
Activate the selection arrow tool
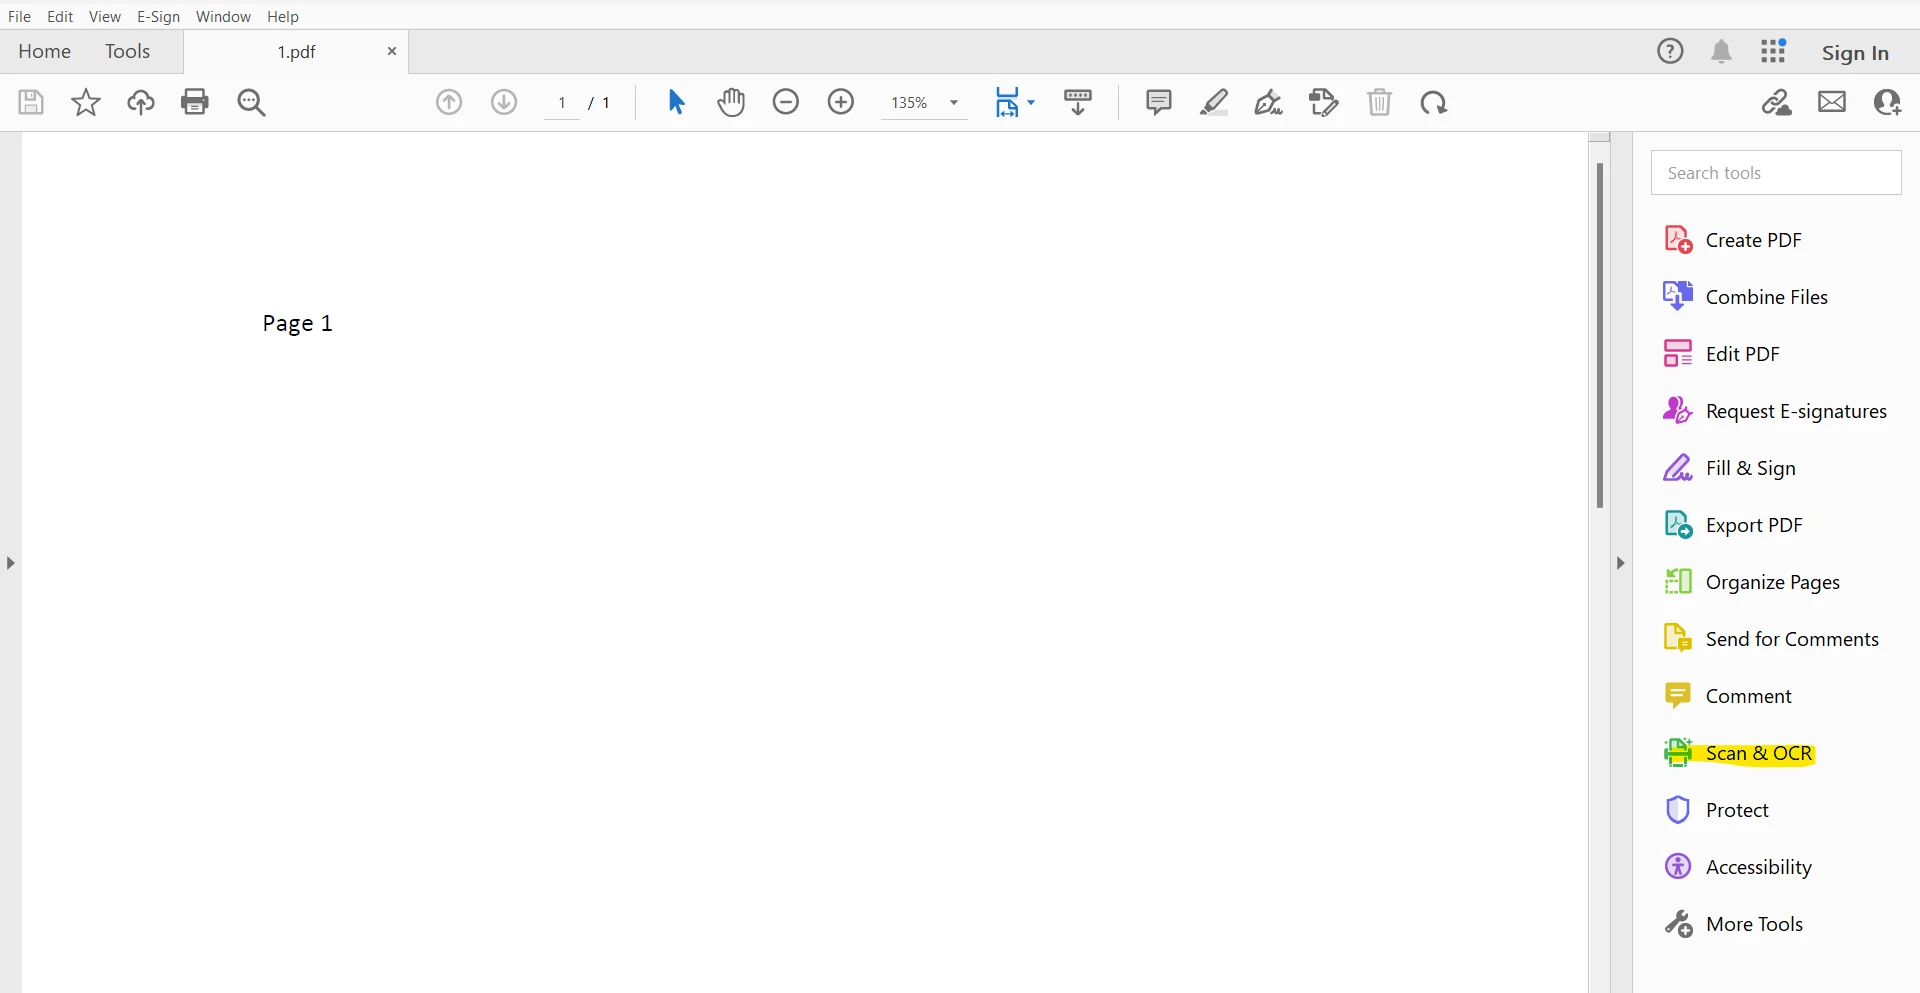(x=676, y=102)
